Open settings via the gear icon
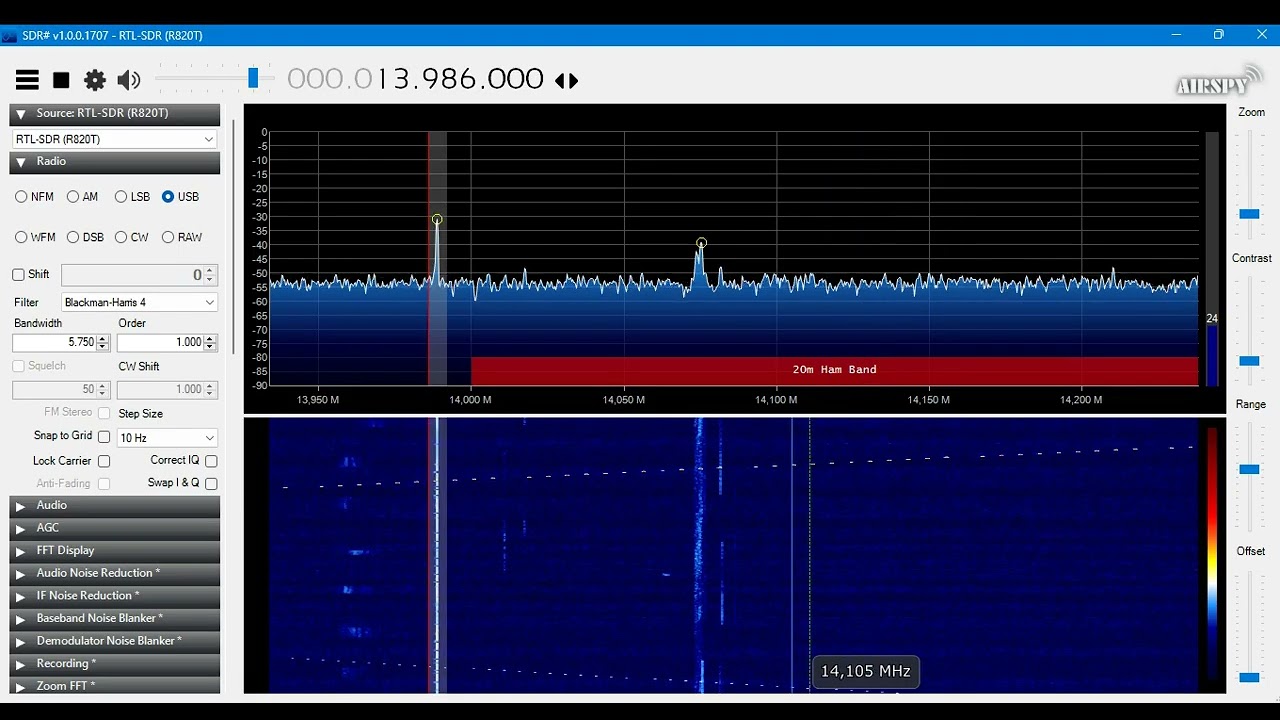 [x=95, y=80]
